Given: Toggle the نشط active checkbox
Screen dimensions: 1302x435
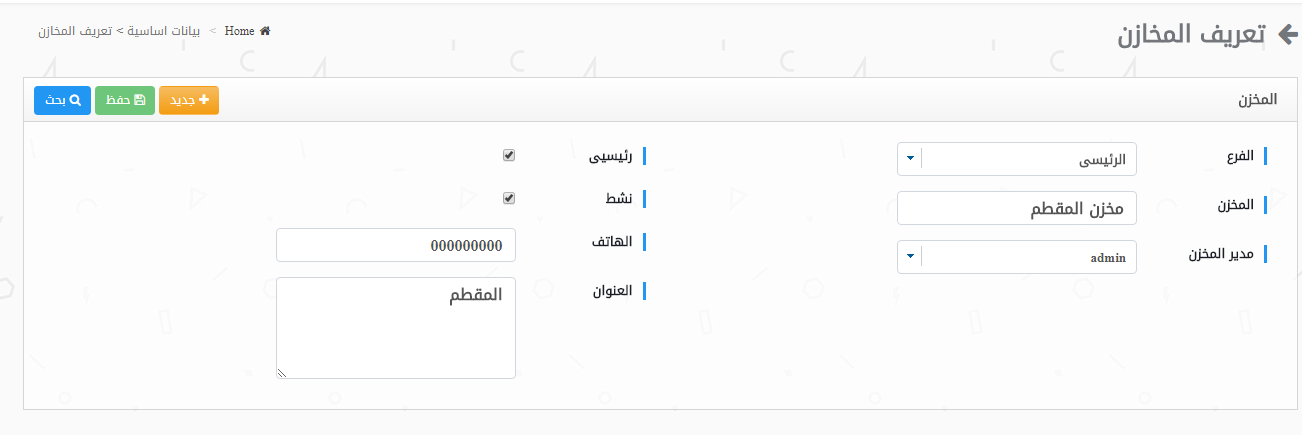Looking at the screenshot, I should point(509,198).
